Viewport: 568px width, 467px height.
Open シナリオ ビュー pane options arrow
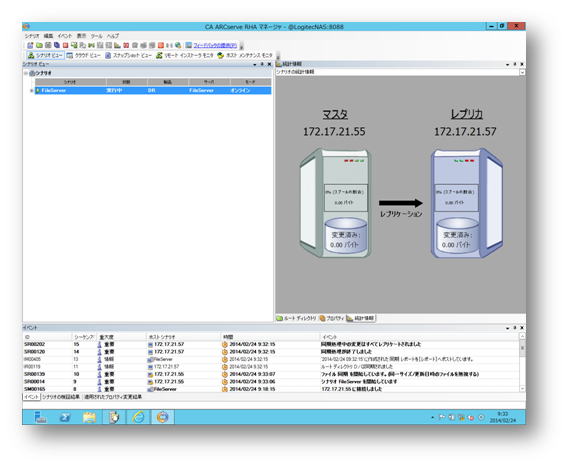pos(255,64)
